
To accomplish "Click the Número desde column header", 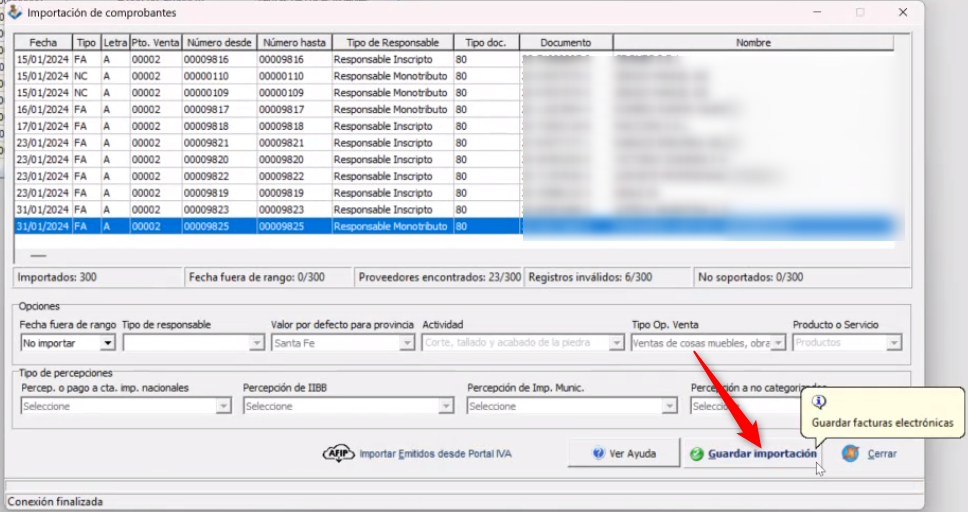I will pyautogui.click(x=217, y=43).
